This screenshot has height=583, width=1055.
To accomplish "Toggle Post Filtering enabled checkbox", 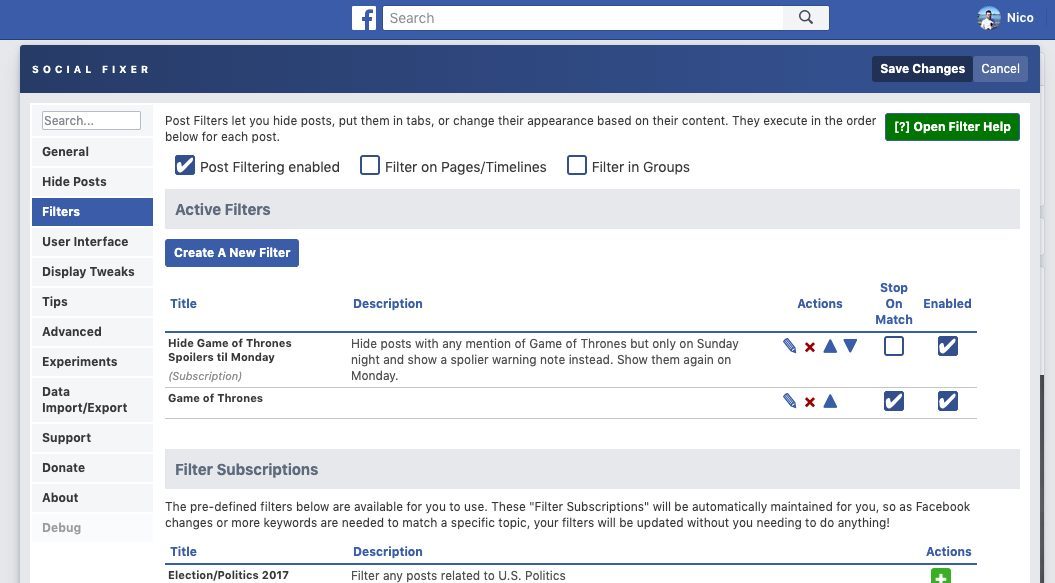I will tap(184, 166).
